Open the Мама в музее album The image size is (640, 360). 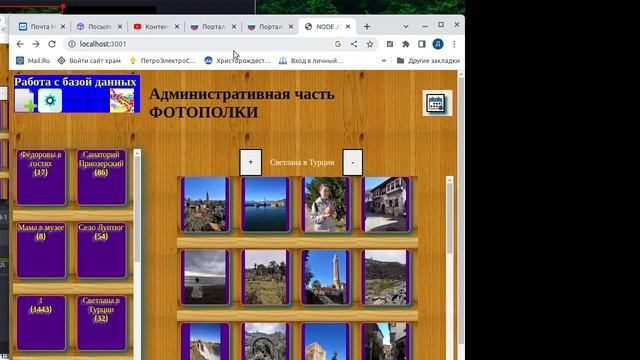[41, 250]
